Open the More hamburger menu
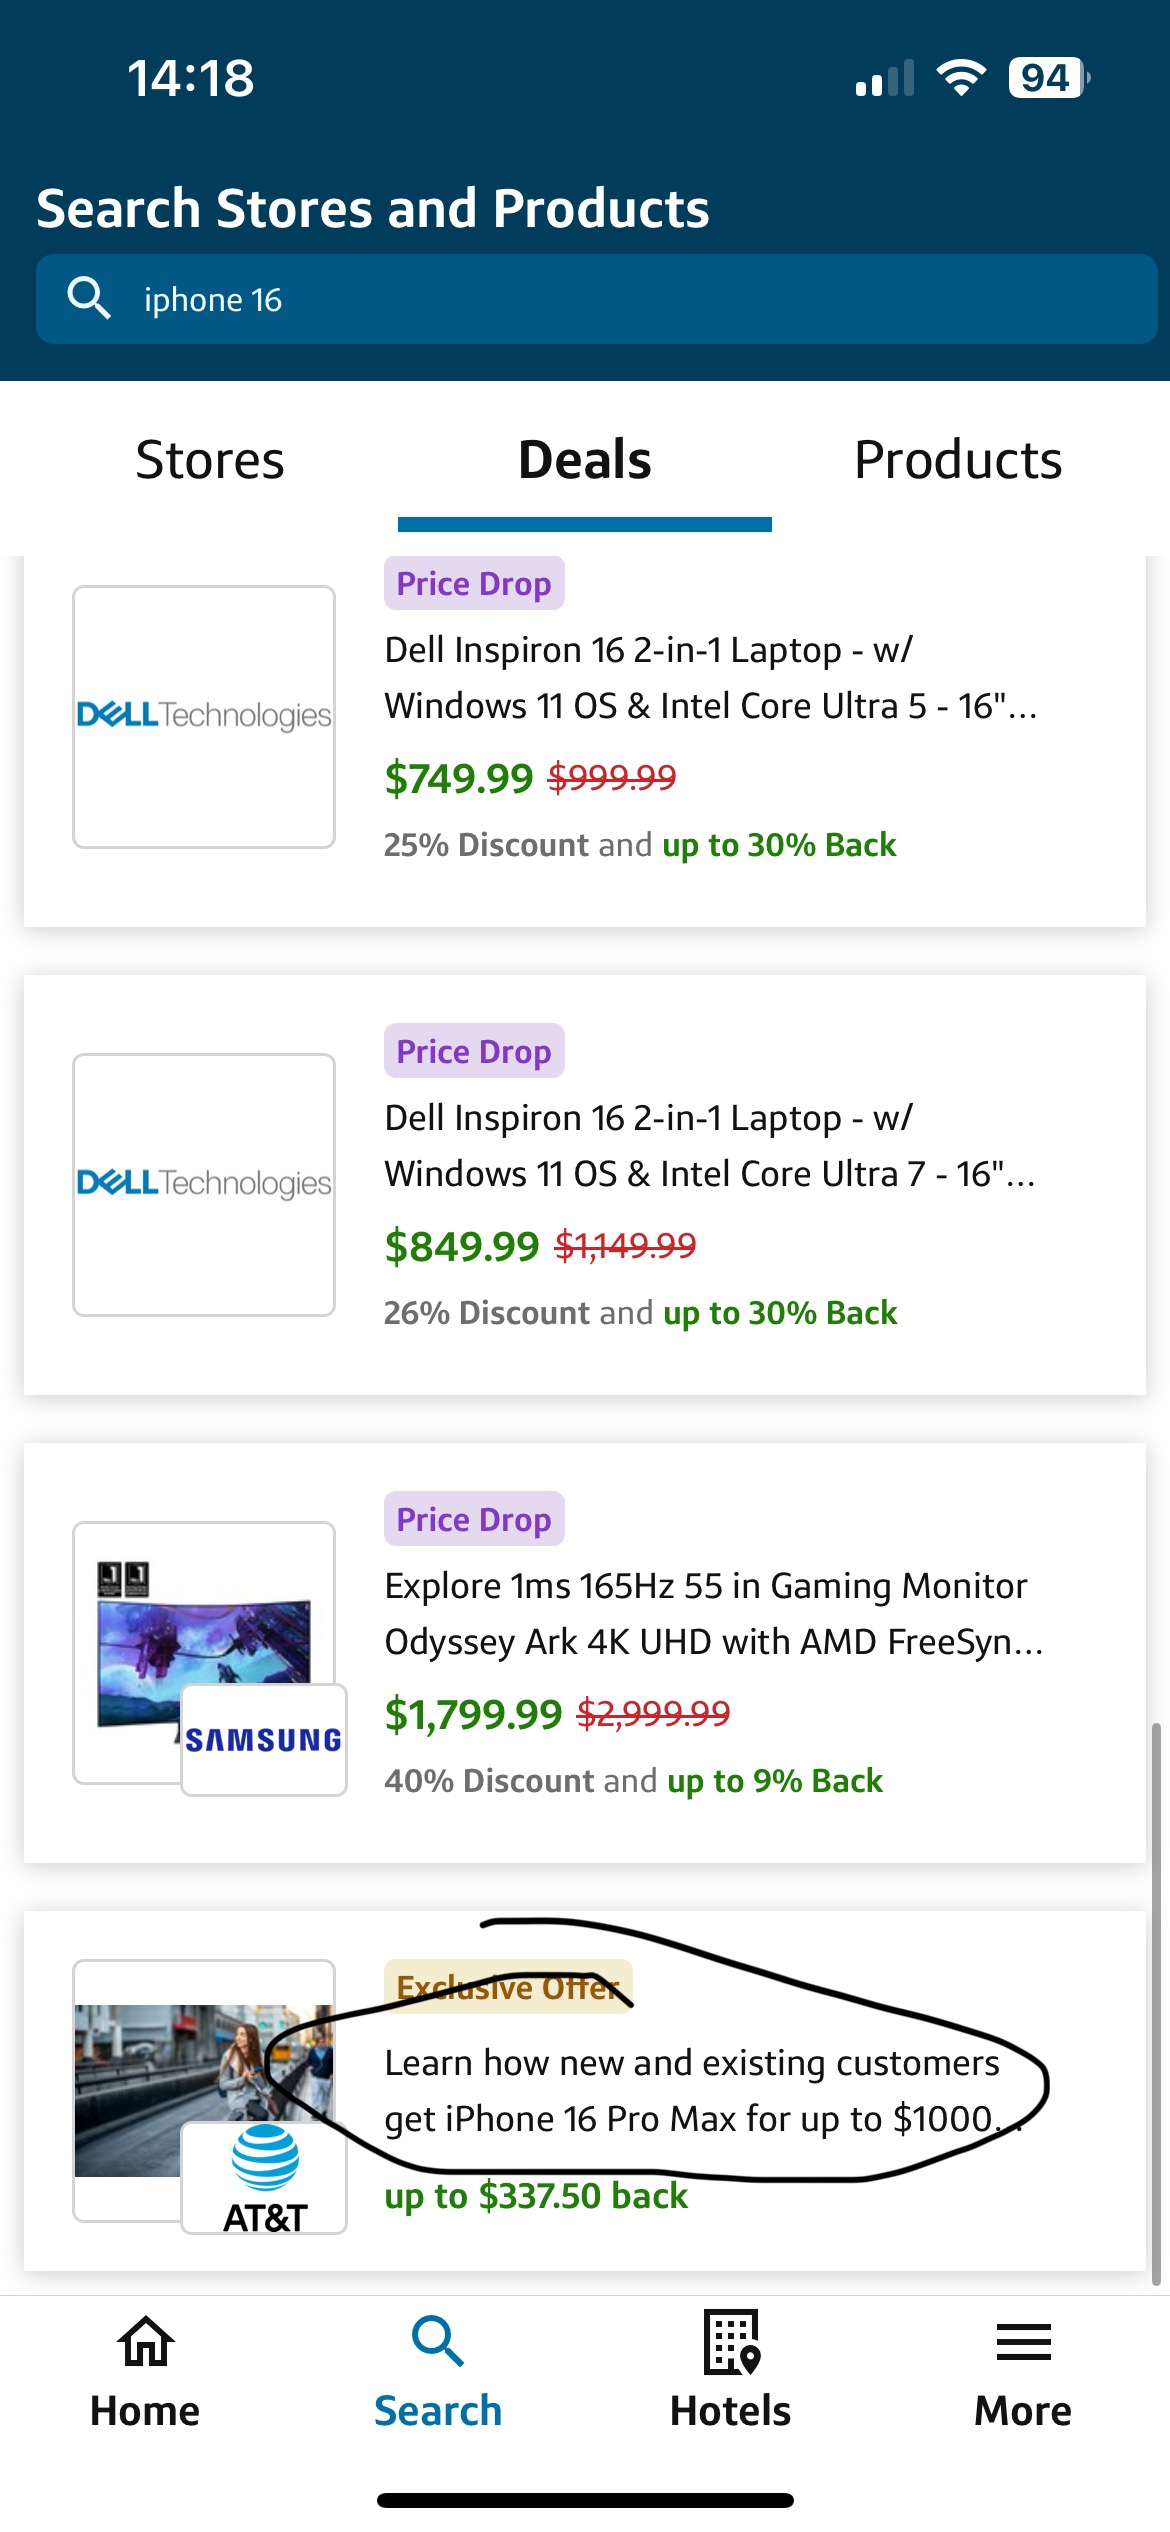This screenshot has width=1170, height=2532. tap(1023, 2343)
